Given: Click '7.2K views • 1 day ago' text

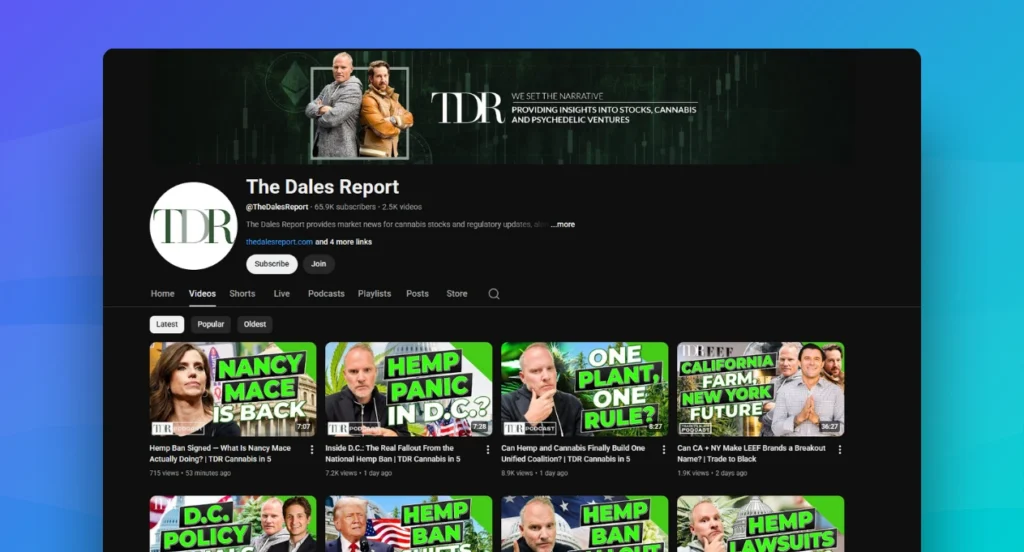Looking at the screenshot, I should [x=359, y=473].
